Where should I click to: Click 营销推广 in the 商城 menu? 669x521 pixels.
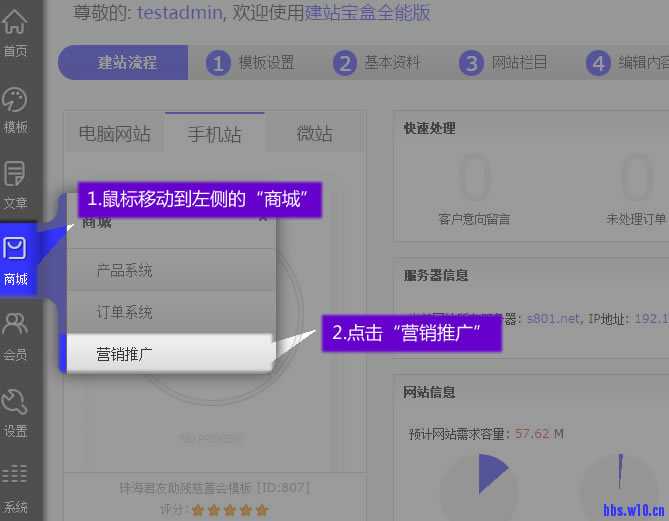[125, 353]
